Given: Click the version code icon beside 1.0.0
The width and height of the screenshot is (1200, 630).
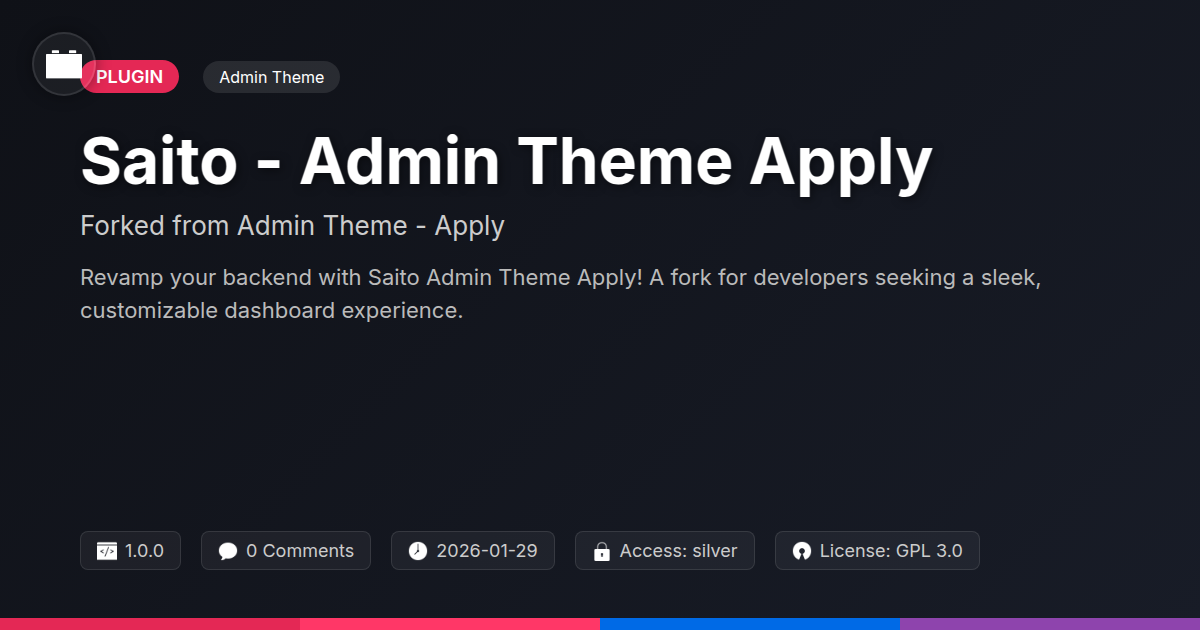Looking at the screenshot, I should [106, 551].
